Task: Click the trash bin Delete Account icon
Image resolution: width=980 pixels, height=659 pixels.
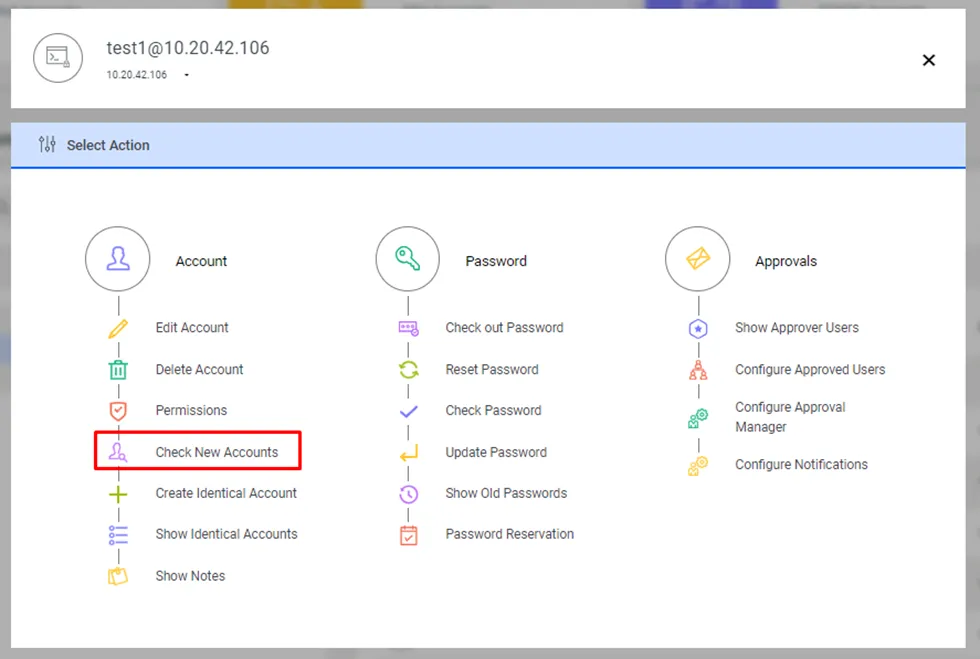Action: pyautogui.click(x=118, y=370)
